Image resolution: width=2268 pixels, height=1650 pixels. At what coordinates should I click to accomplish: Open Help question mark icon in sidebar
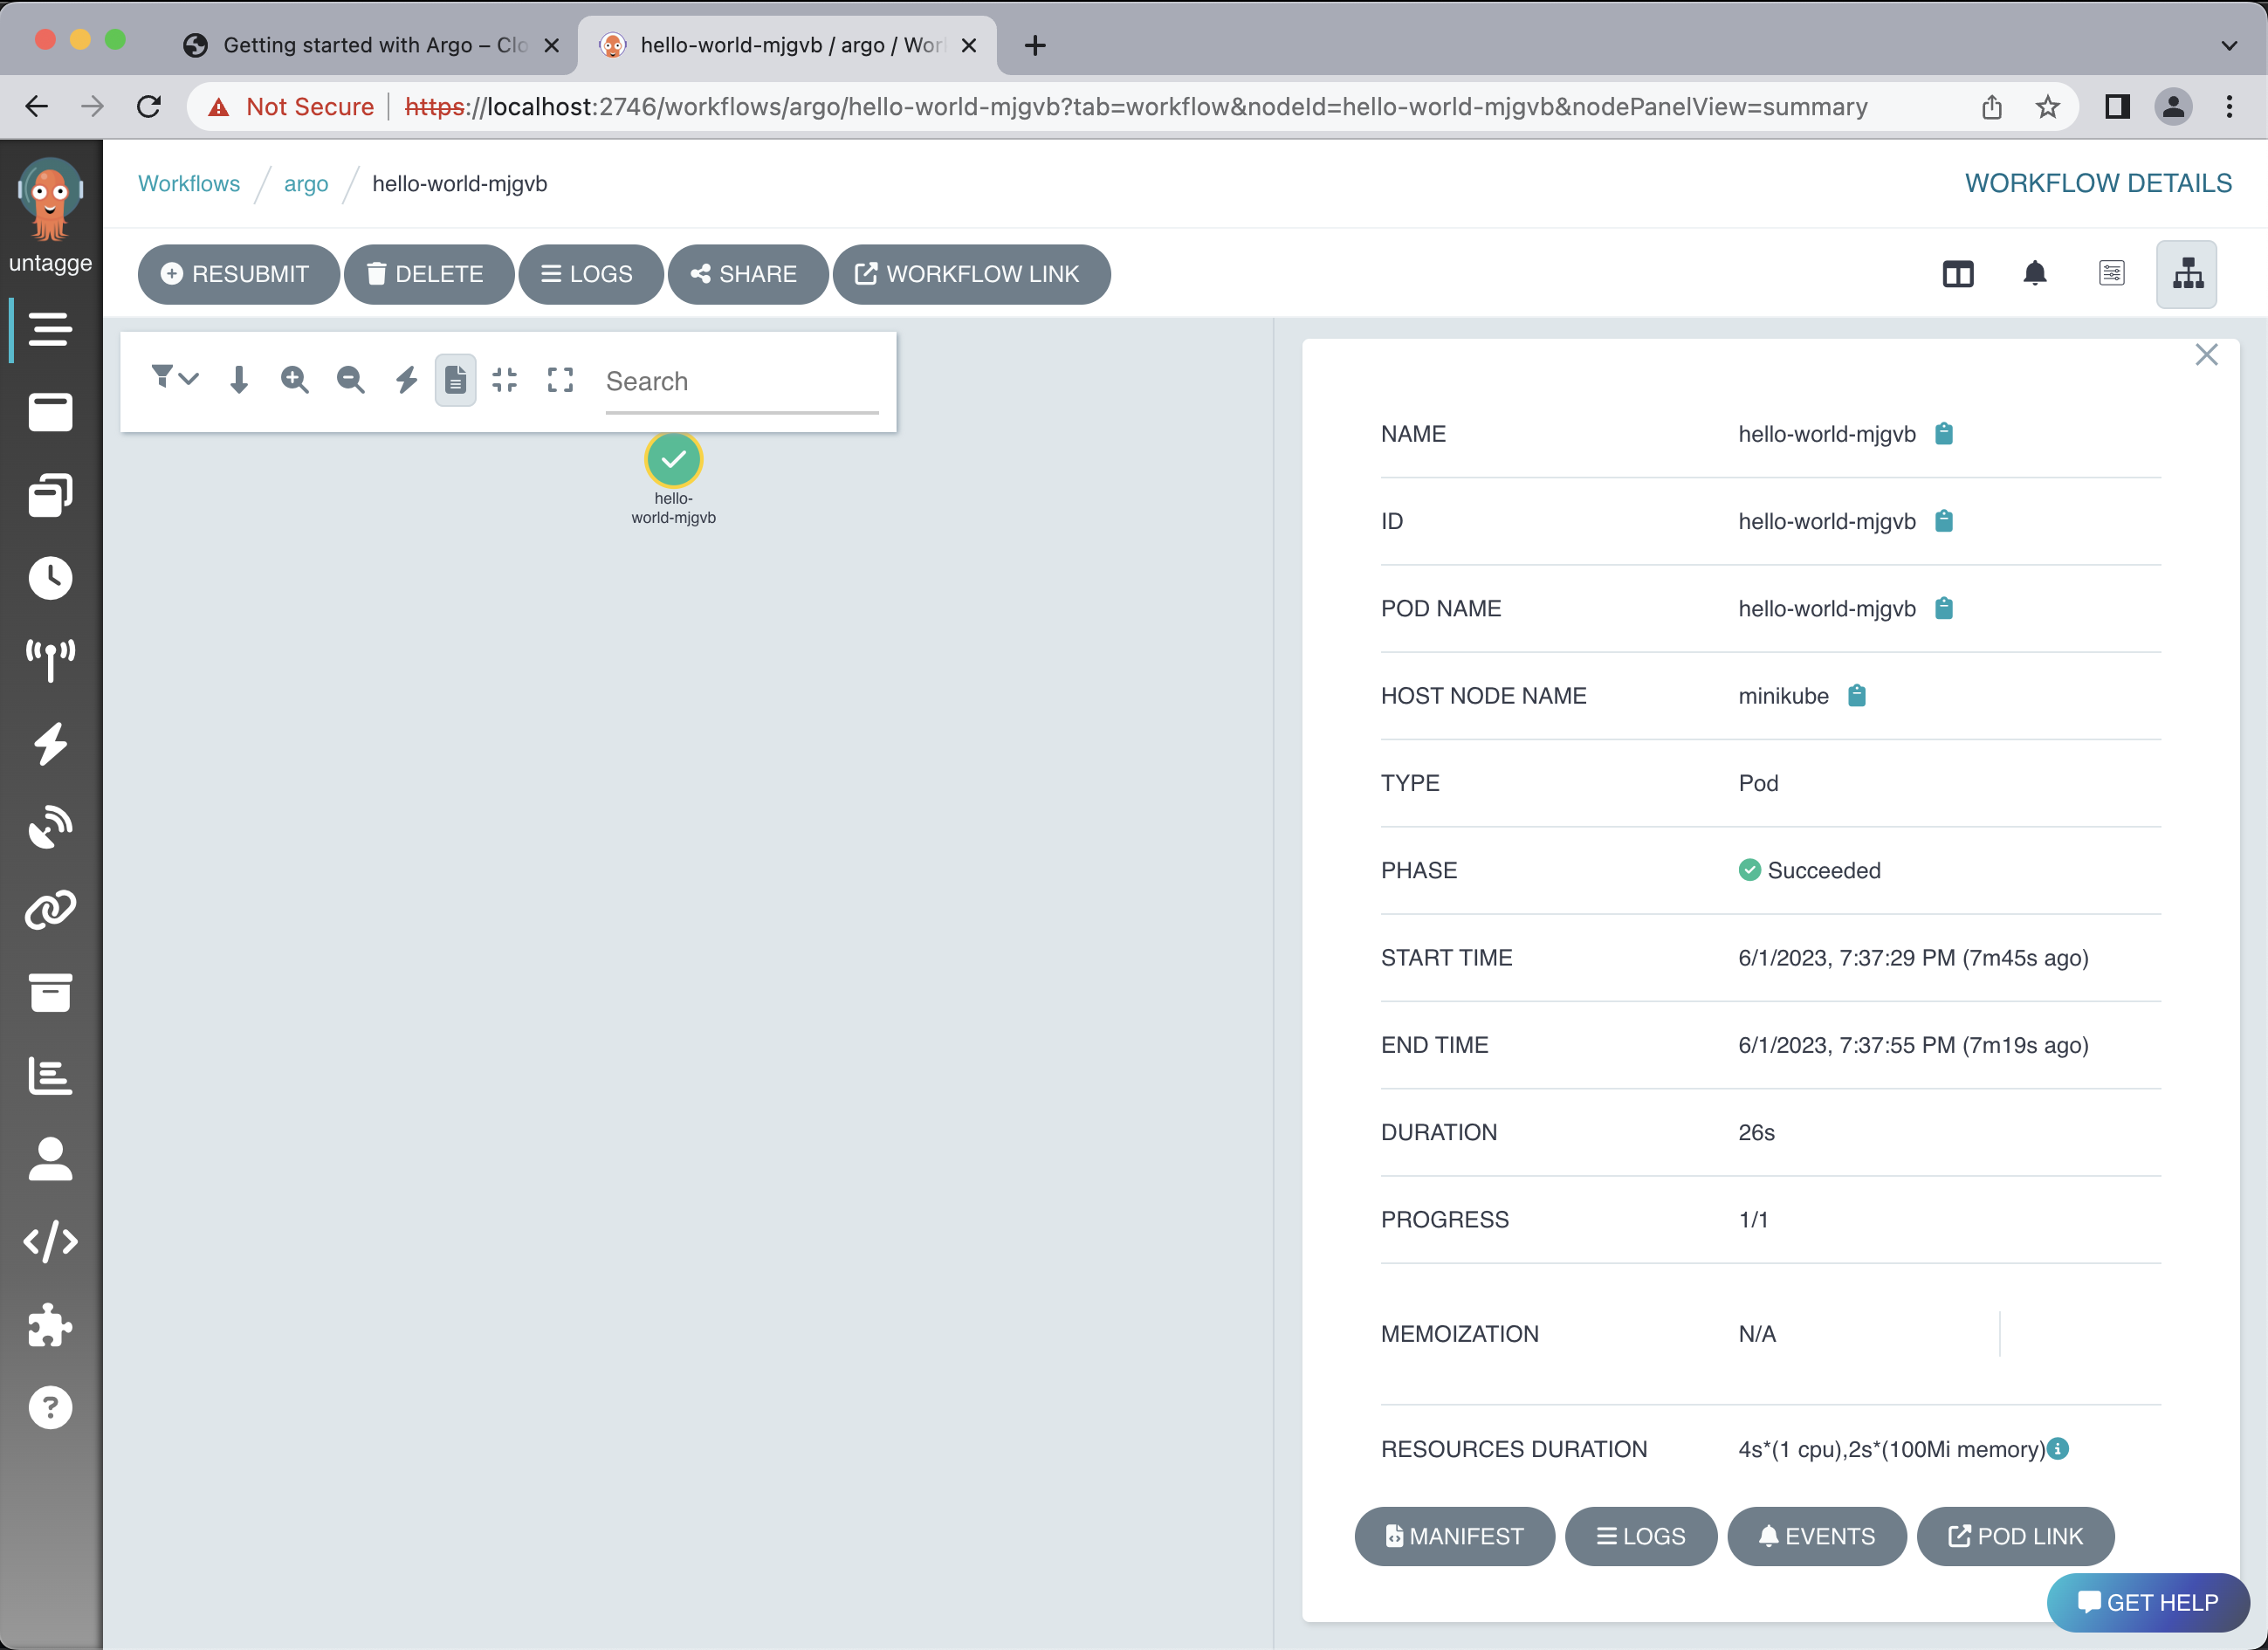(x=50, y=1408)
